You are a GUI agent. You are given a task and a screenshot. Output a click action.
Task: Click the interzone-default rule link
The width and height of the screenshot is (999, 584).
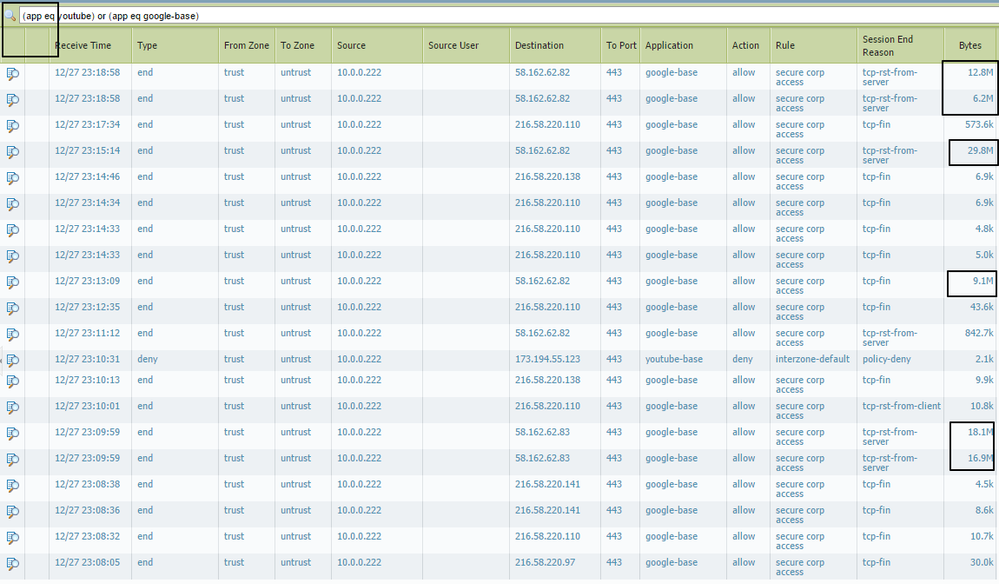pyautogui.click(x=812, y=359)
